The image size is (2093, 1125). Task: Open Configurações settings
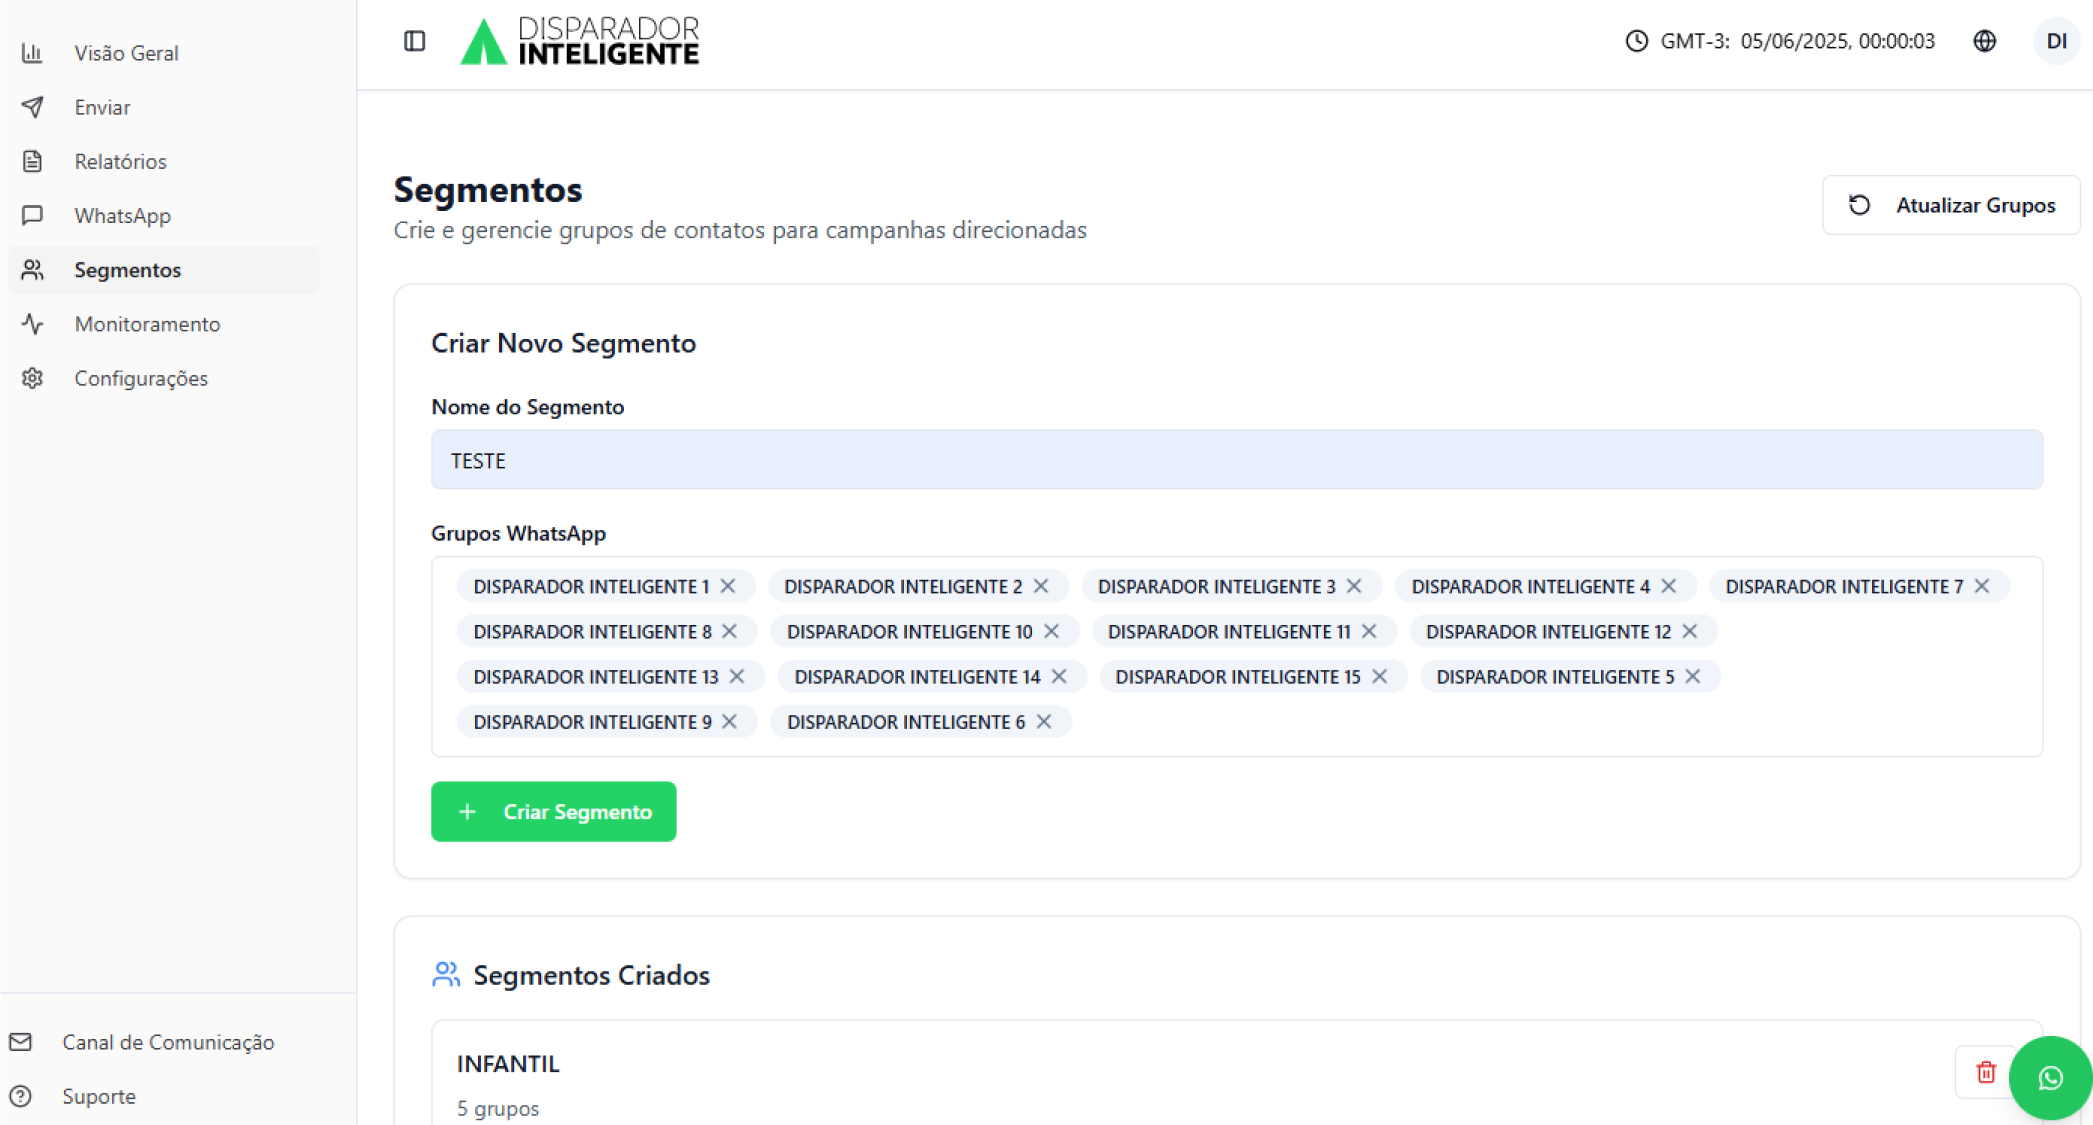tap(164, 378)
